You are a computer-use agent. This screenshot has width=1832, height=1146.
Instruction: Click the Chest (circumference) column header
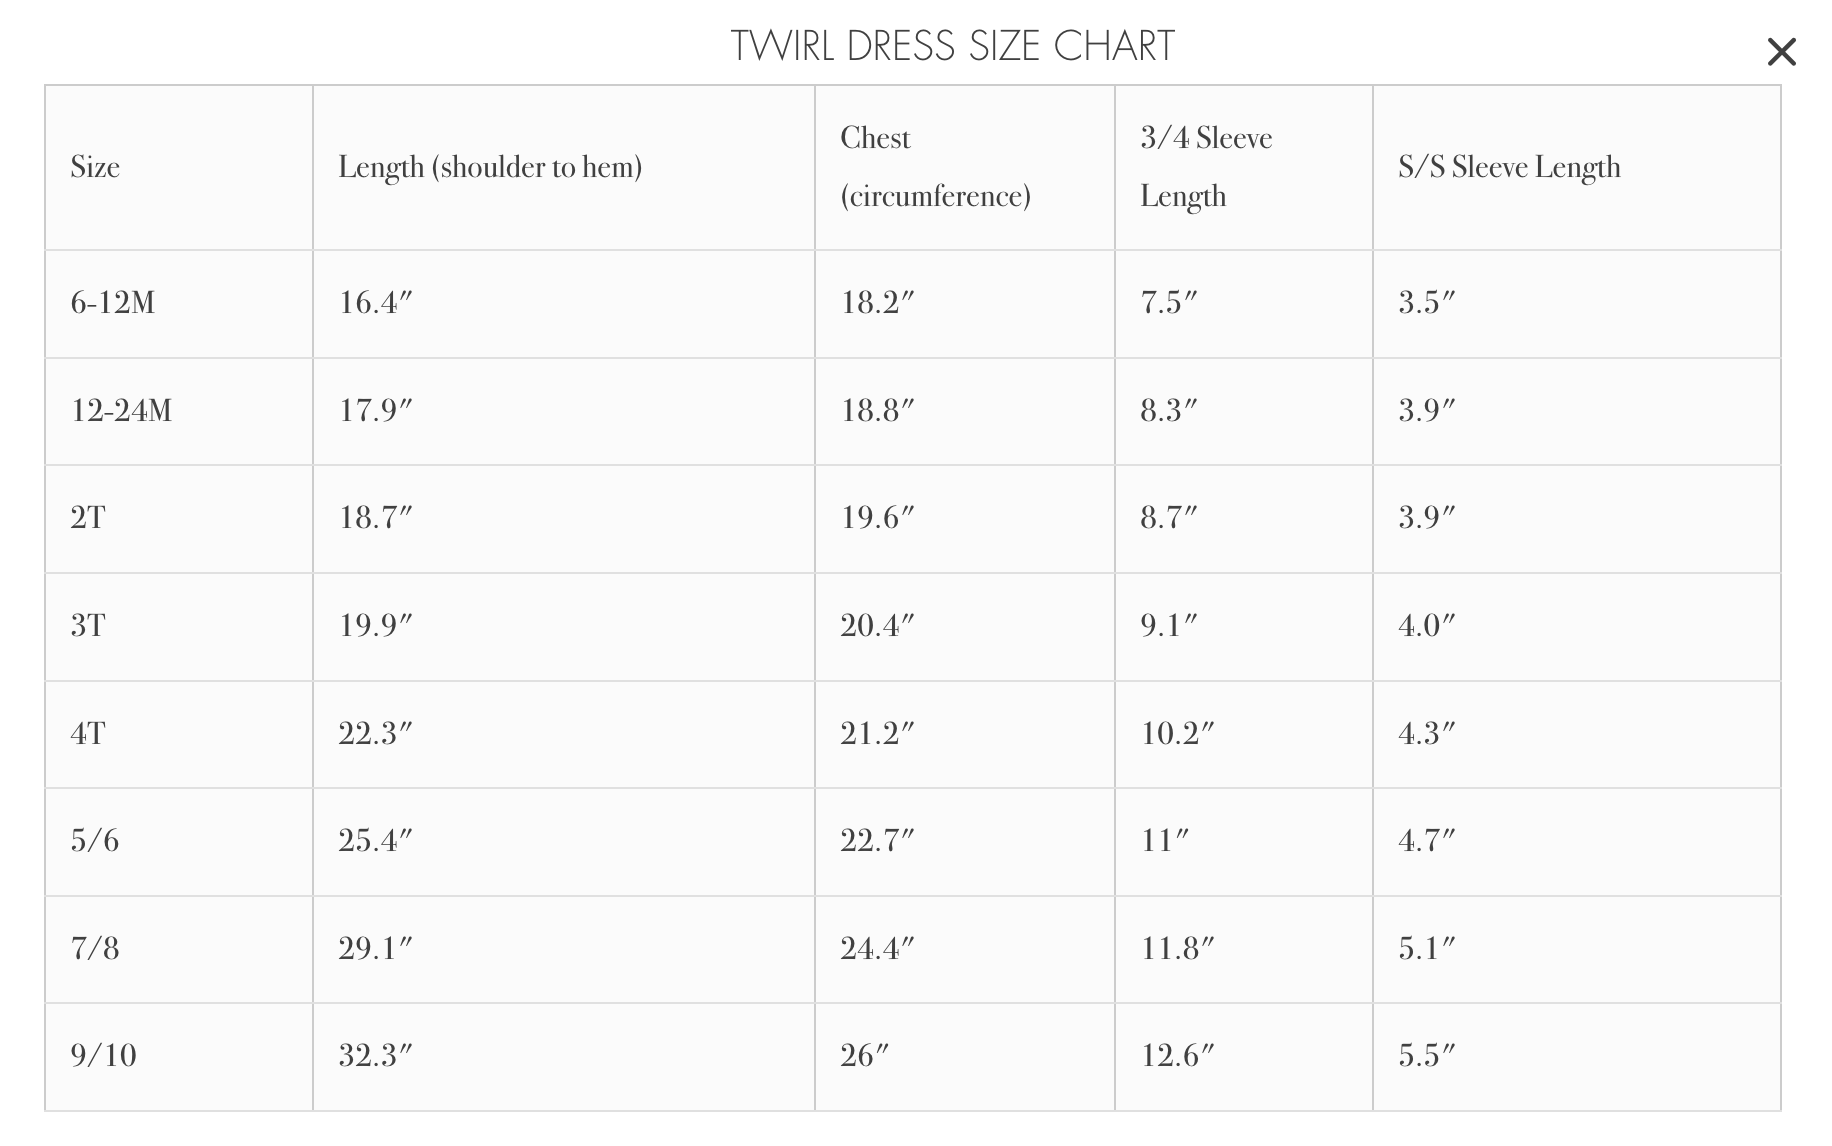tap(935, 167)
